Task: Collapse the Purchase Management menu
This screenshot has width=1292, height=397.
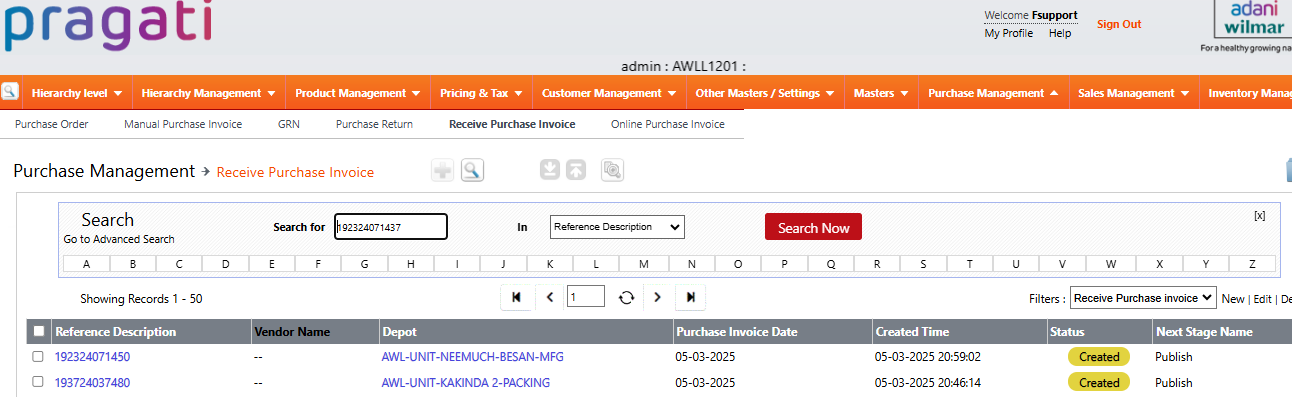Action: point(993,93)
